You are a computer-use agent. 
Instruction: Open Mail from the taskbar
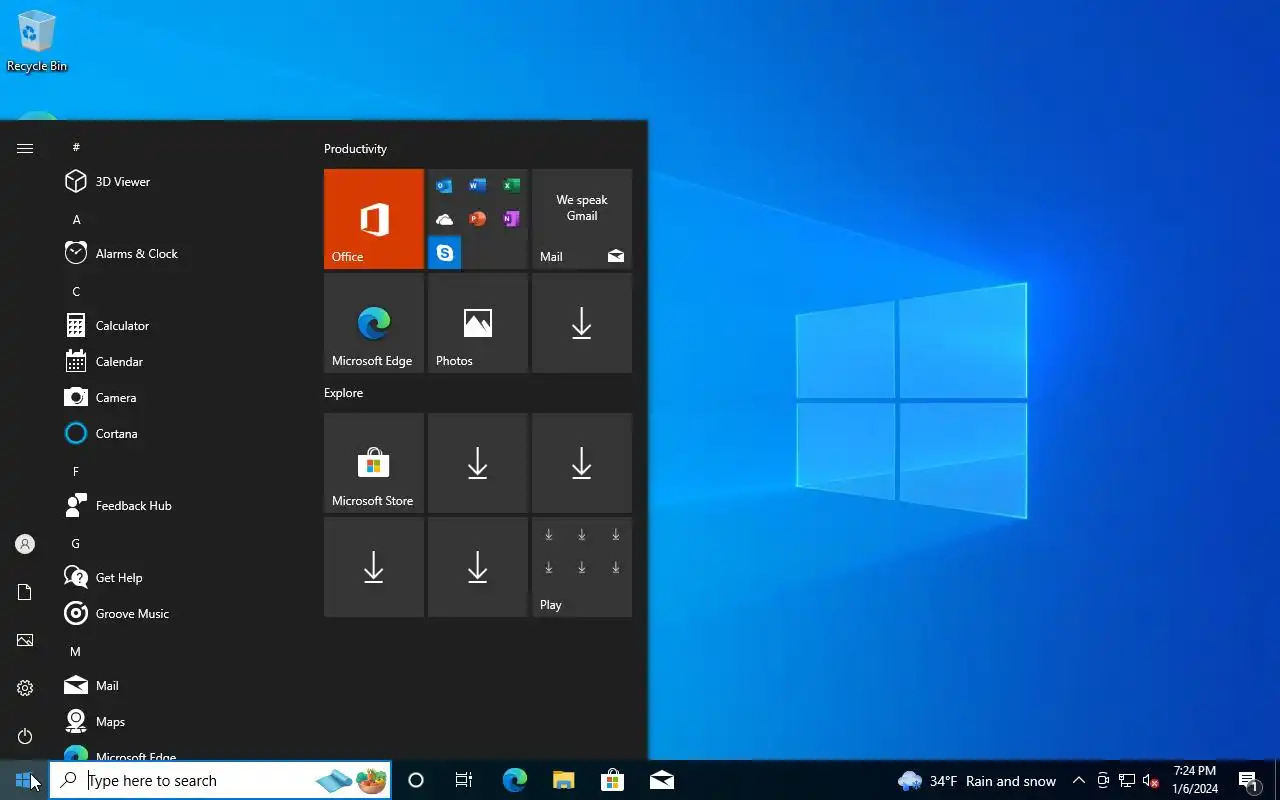(661, 780)
